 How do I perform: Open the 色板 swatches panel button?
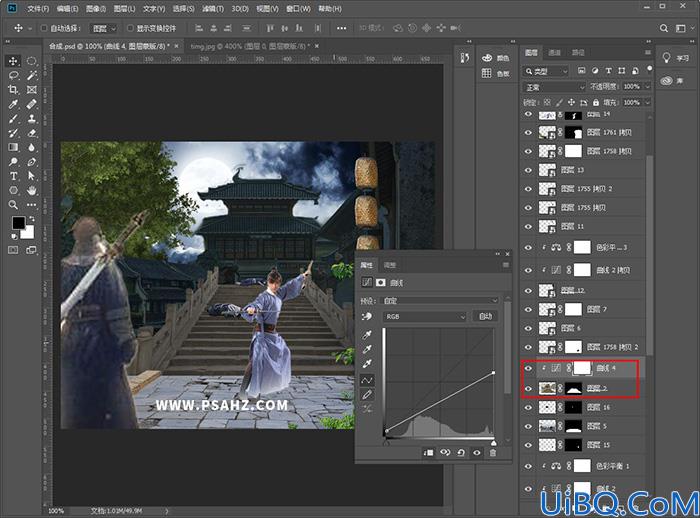pyautogui.click(x=495, y=73)
